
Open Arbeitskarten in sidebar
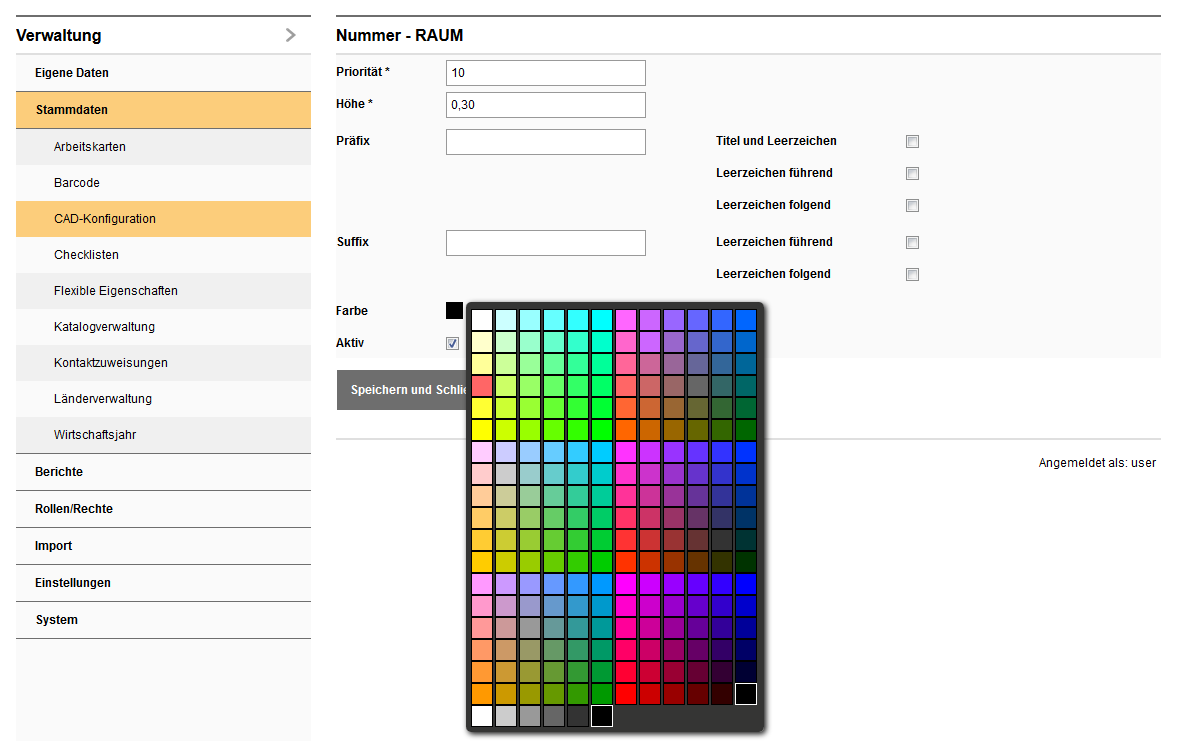coord(90,147)
